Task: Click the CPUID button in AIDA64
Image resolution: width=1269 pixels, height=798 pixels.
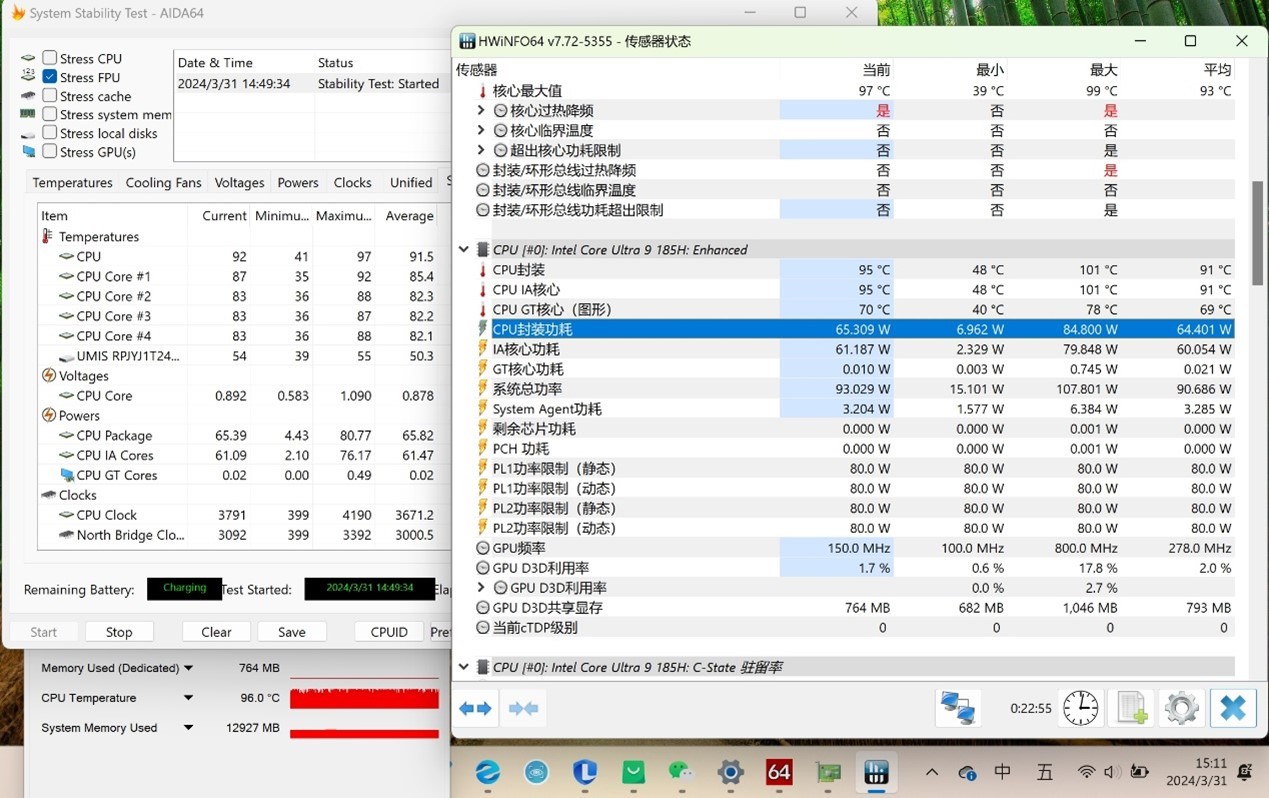Action: point(389,632)
